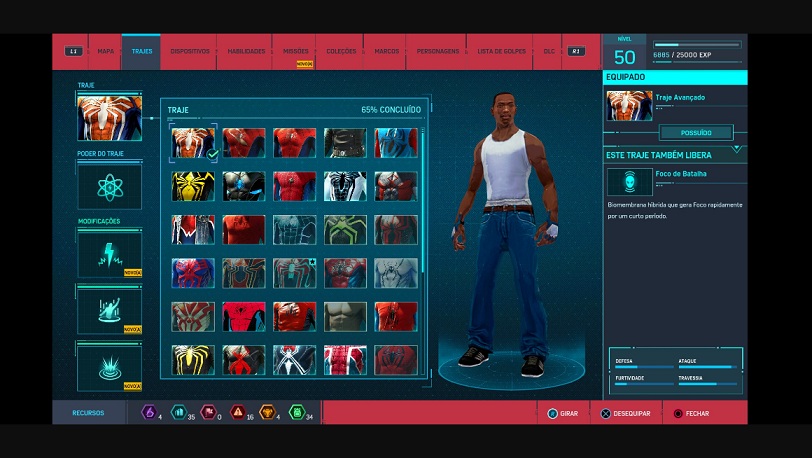Click the circle icon beside Fechar

coord(678,413)
